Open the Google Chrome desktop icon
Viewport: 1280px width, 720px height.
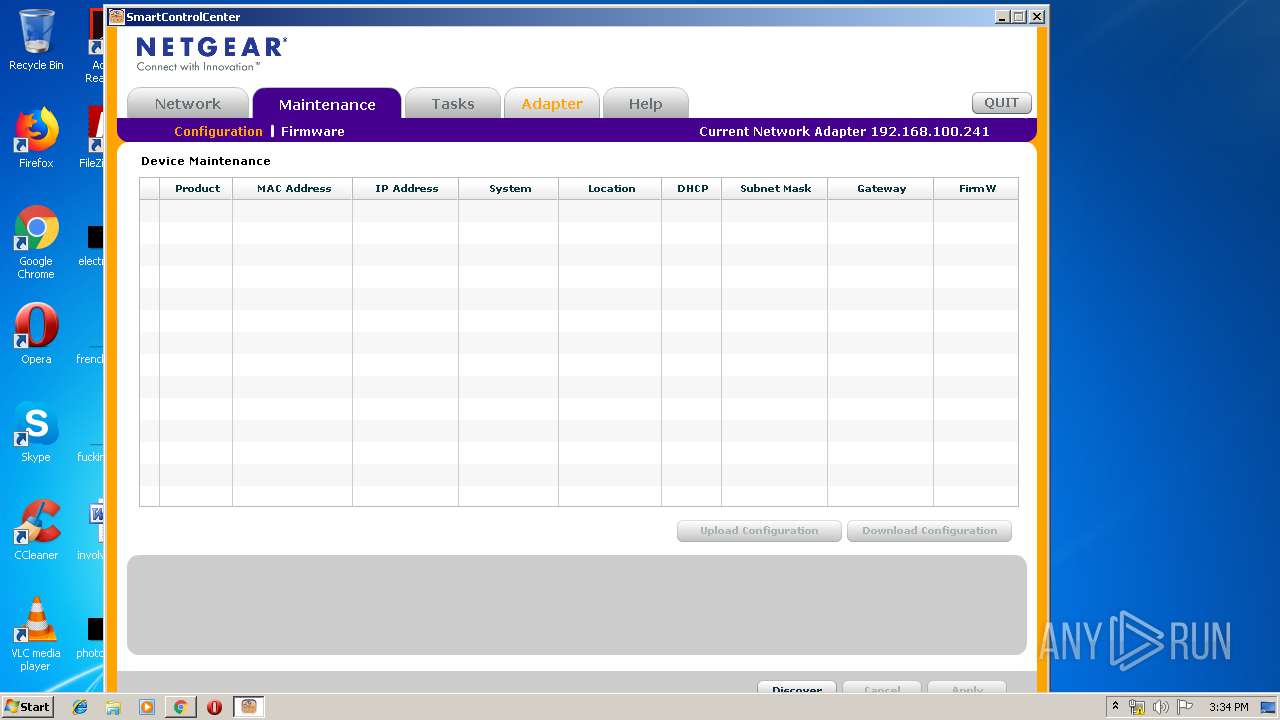click(36, 242)
